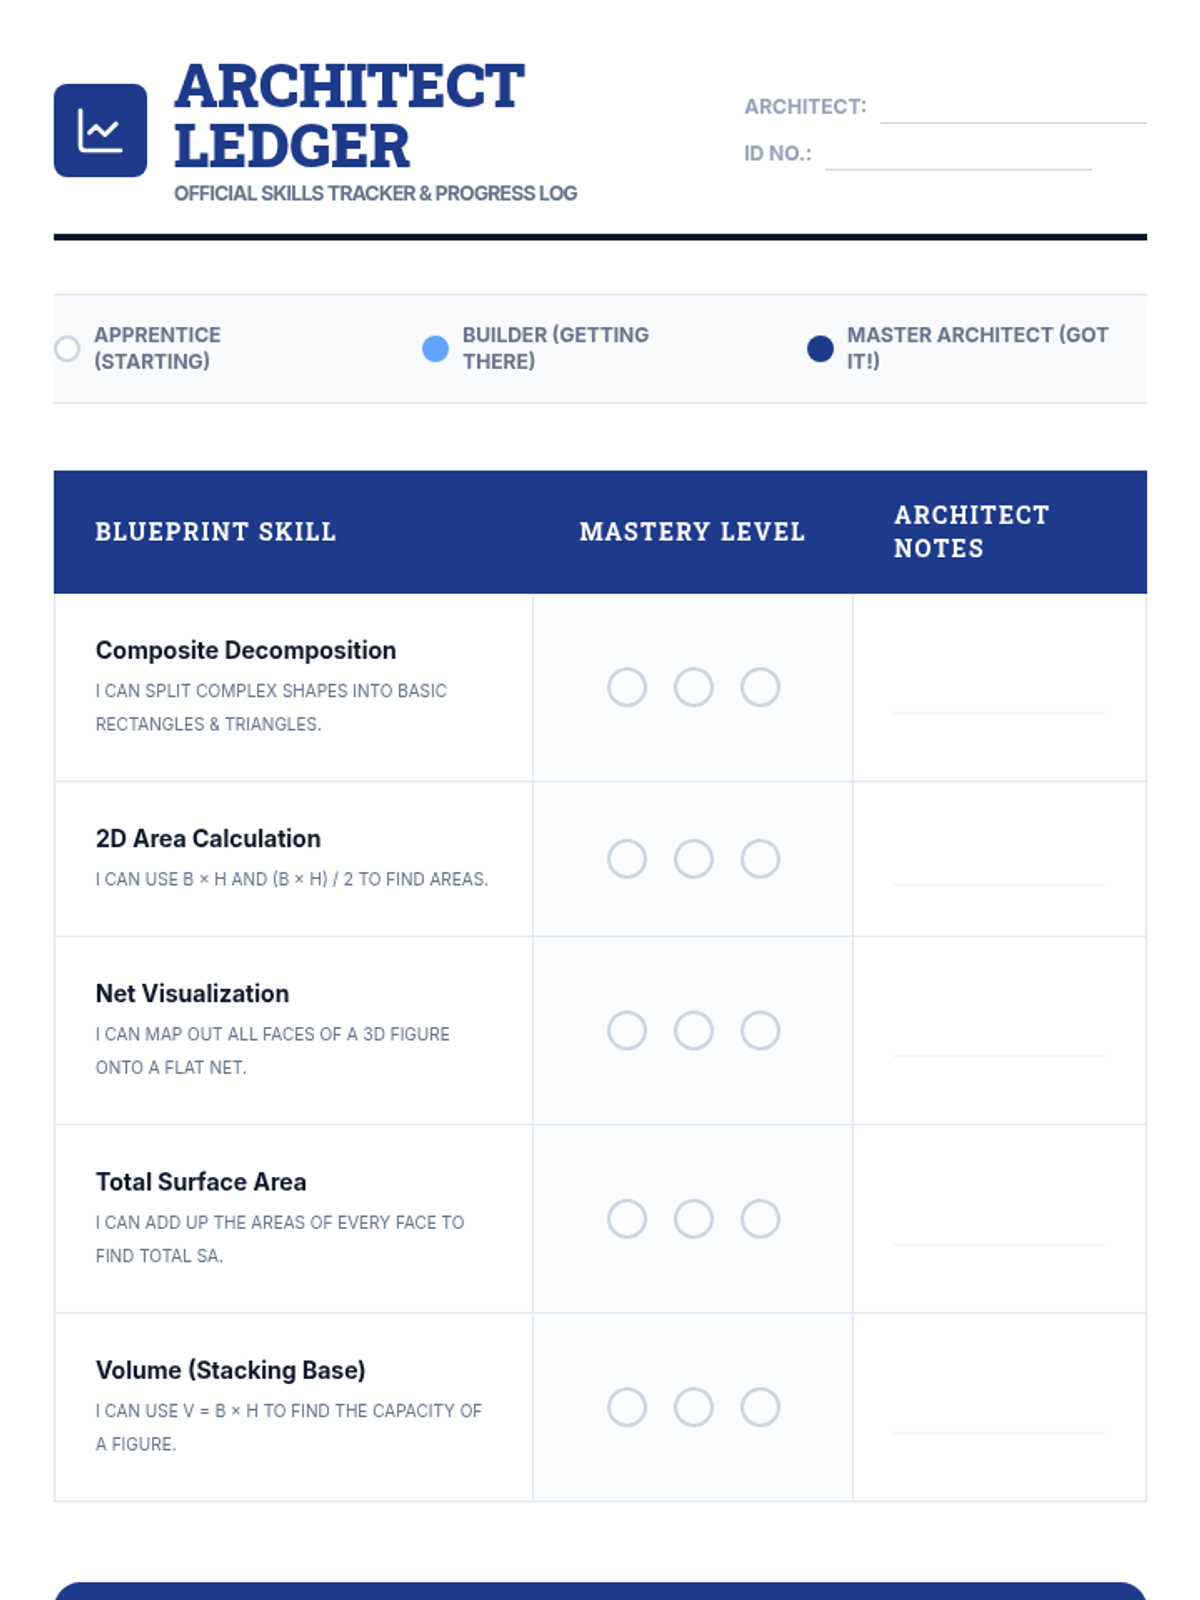The width and height of the screenshot is (1200, 1600).
Task: Select the Apprentice (Starting) empty legend circle
Action: [x=67, y=348]
